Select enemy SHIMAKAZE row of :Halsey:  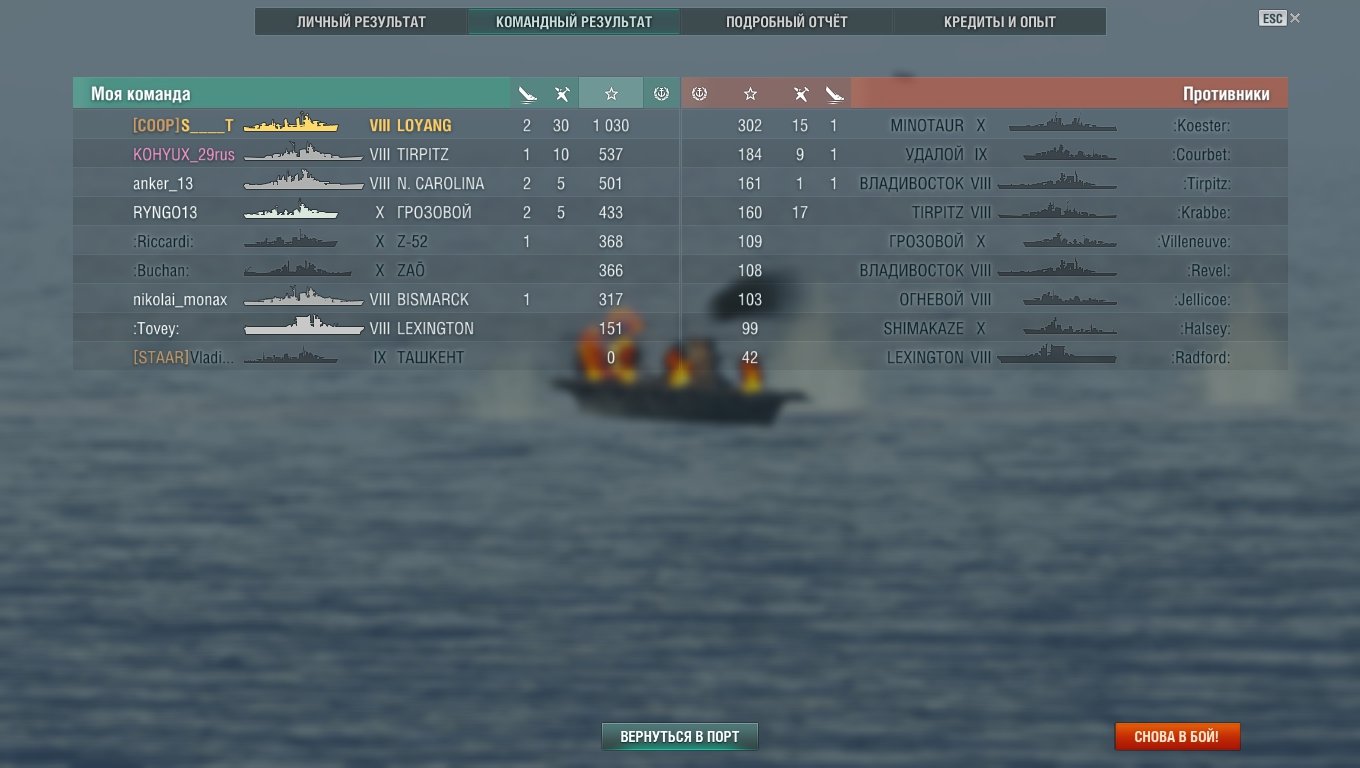985,328
